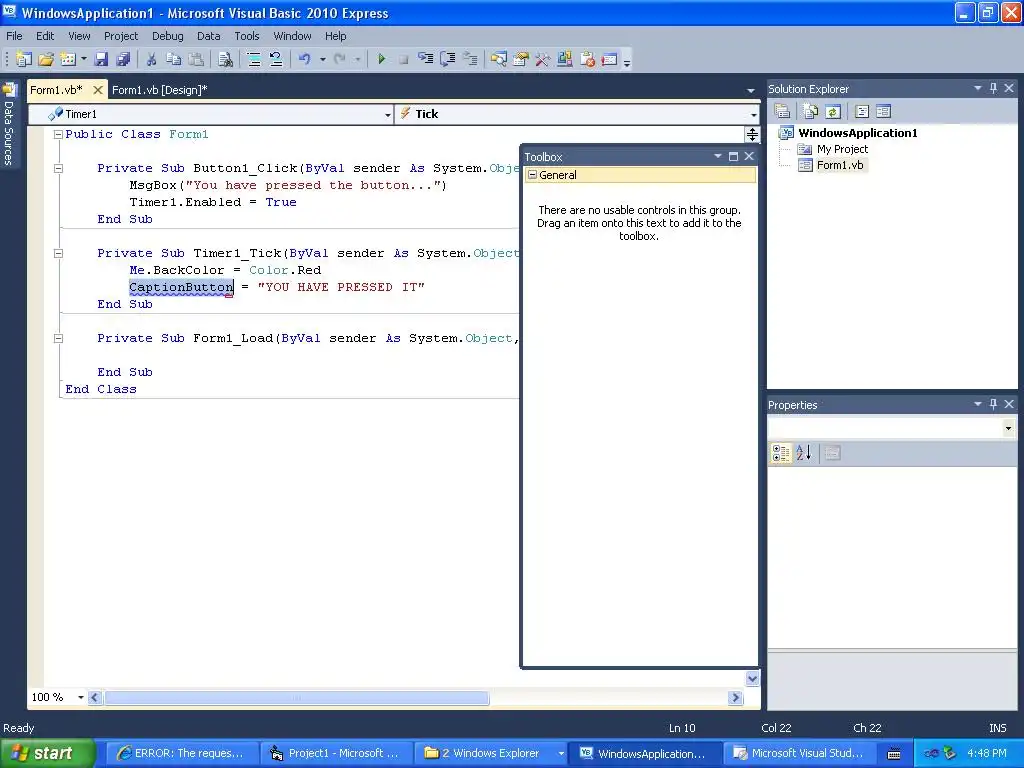This screenshot has height=768, width=1024.
Task: Collapse the Public Class Form1 outline
Action: click(58, 135)
